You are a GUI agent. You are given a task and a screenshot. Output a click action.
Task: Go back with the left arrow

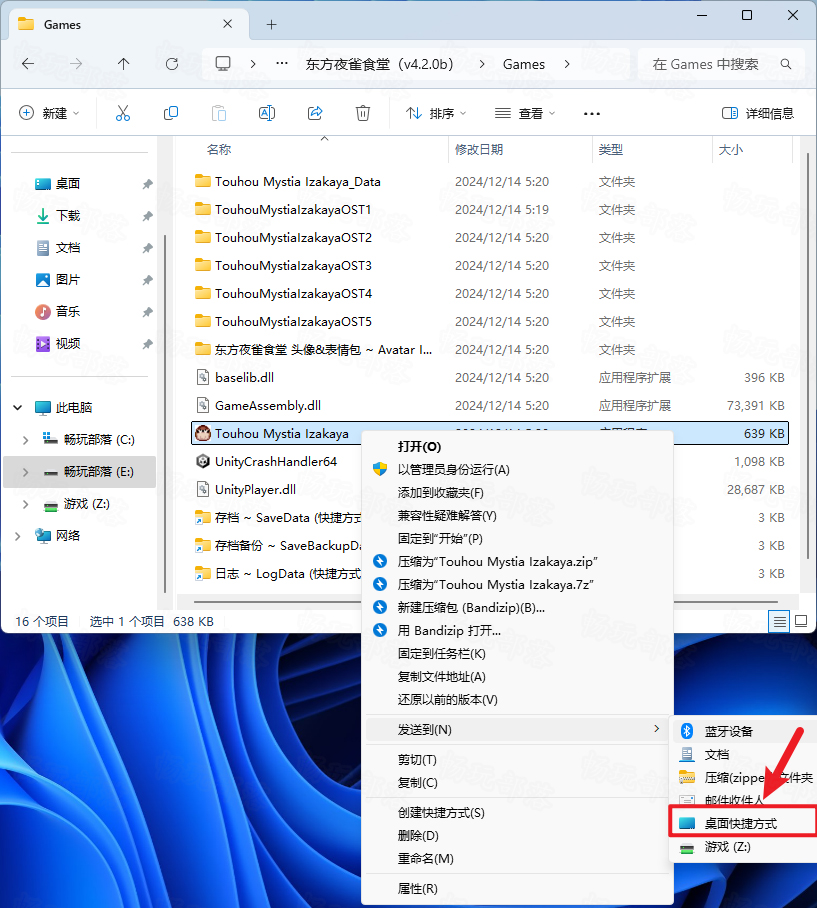[x=28, y=64]
